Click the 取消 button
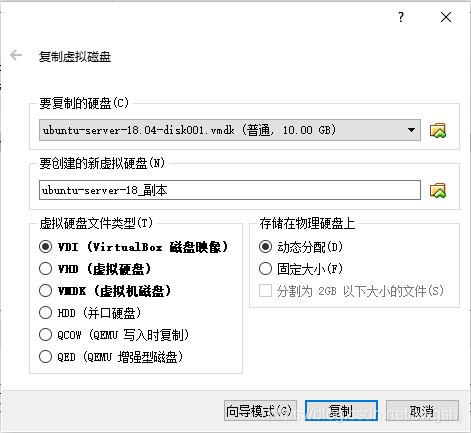The width and height of the screenshot is (471, 433). [422, 411]
